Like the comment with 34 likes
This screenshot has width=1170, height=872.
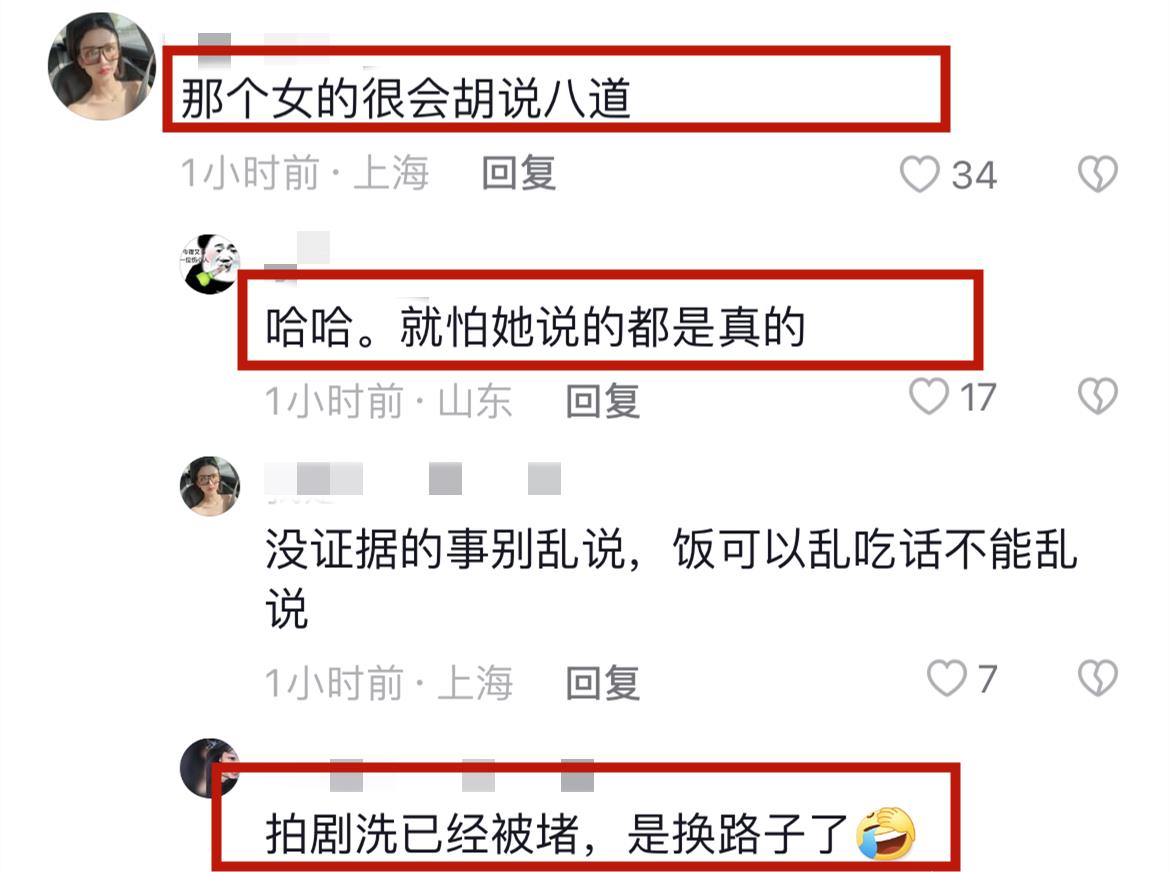[919, 175]
